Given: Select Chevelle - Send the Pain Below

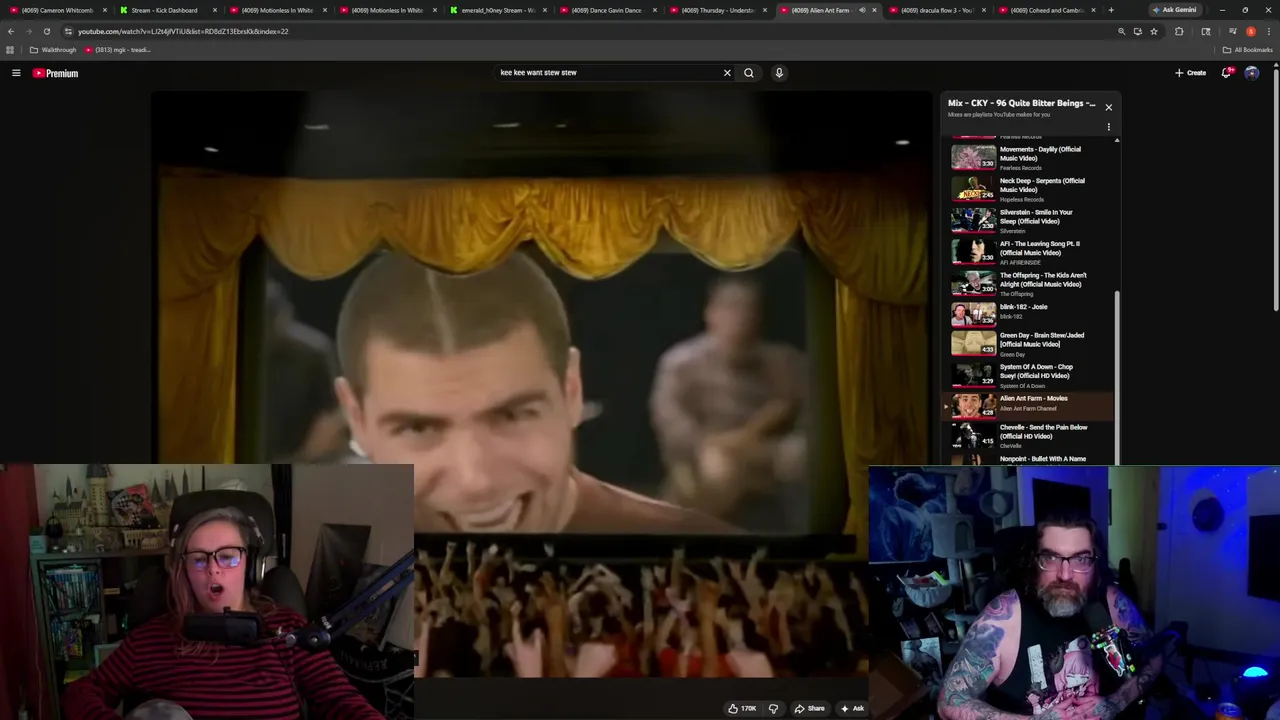Looking at the screenshot, I should [1030, 436].
